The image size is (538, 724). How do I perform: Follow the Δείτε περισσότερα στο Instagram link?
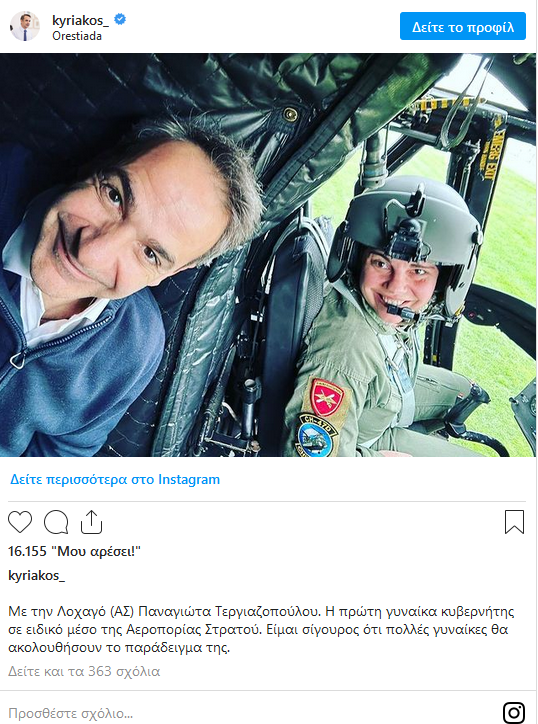point(115,479)
